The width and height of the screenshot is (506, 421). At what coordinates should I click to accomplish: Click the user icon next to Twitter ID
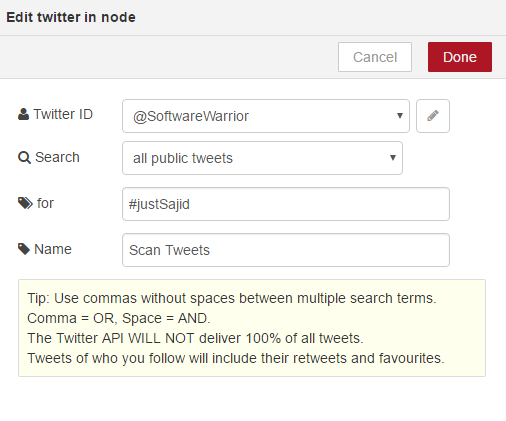[x=23, y=114]
